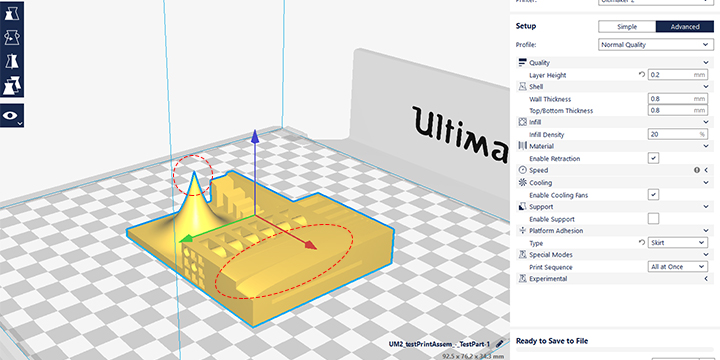Click the 'Enable Support' label
Image resolution: width=720 pixels, height=360 pixels.
click(x=551, y=219)
